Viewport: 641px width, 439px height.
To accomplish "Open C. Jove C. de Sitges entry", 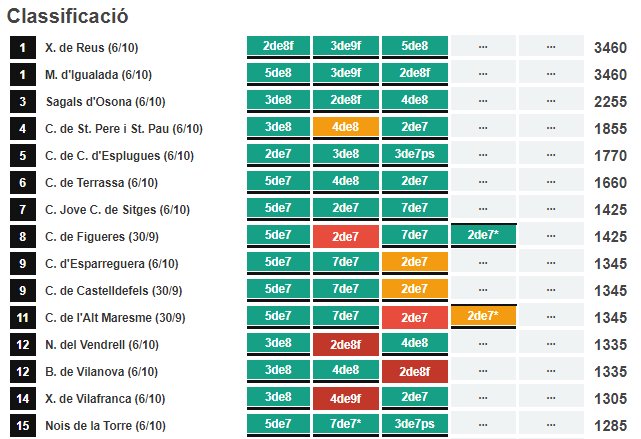I will point(117,209).
